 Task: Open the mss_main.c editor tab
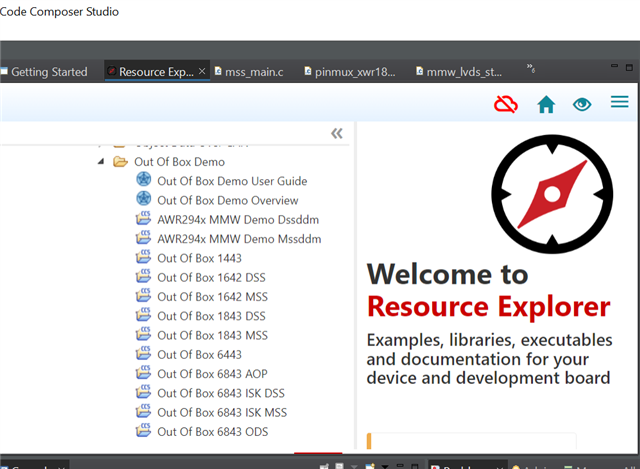coord(249,72)
